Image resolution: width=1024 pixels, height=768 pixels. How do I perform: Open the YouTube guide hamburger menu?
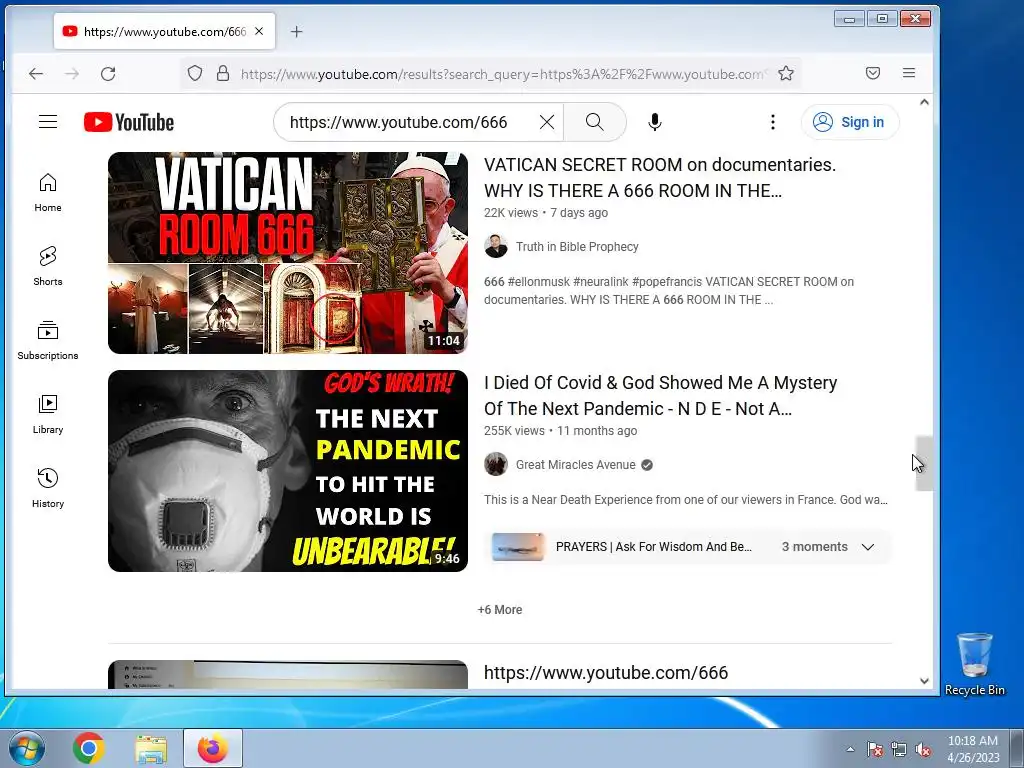point(48,122)
